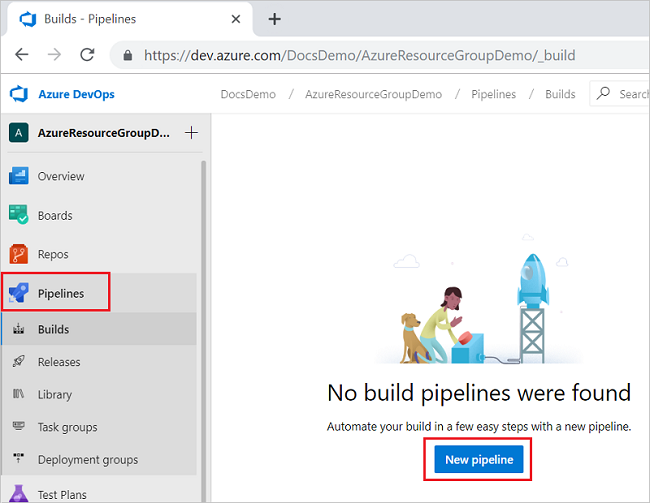Viewport: 650px width, 503px height.
Task: Click the AzureResourceGroupDemo breadcrumb
Action: click(x=373, y=95)
